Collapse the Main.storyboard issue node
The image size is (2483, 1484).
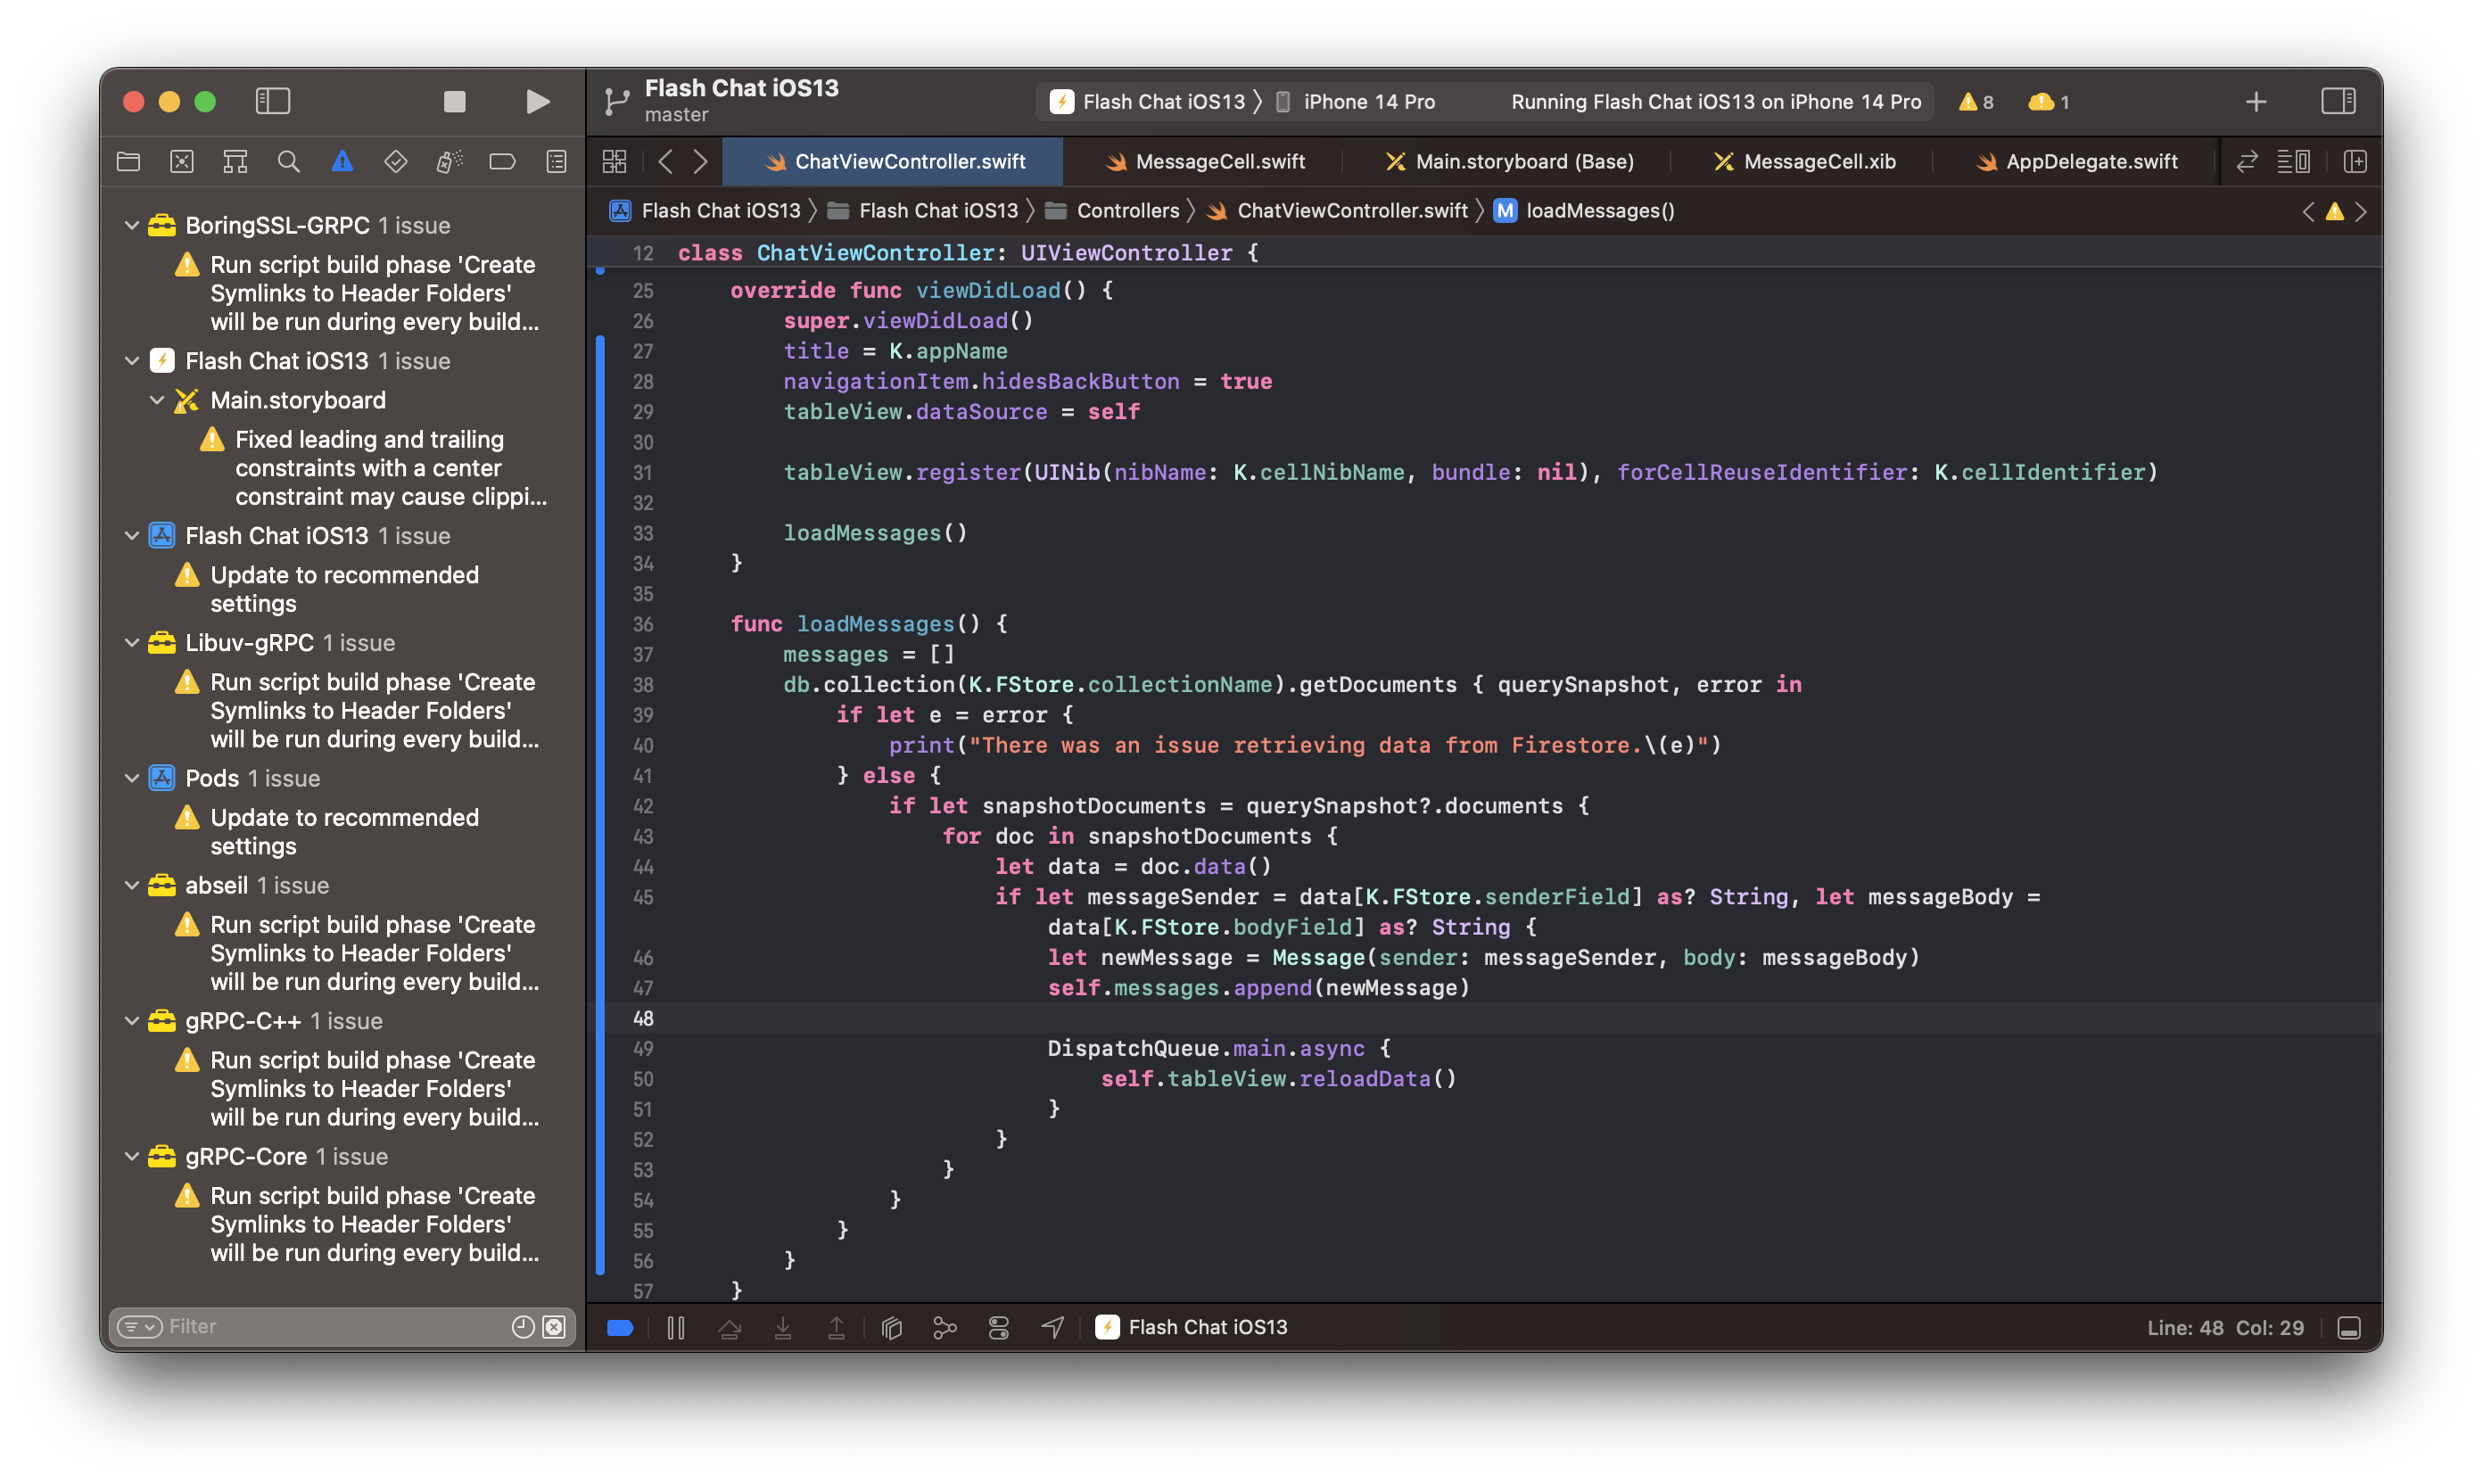tap(157, 400)
